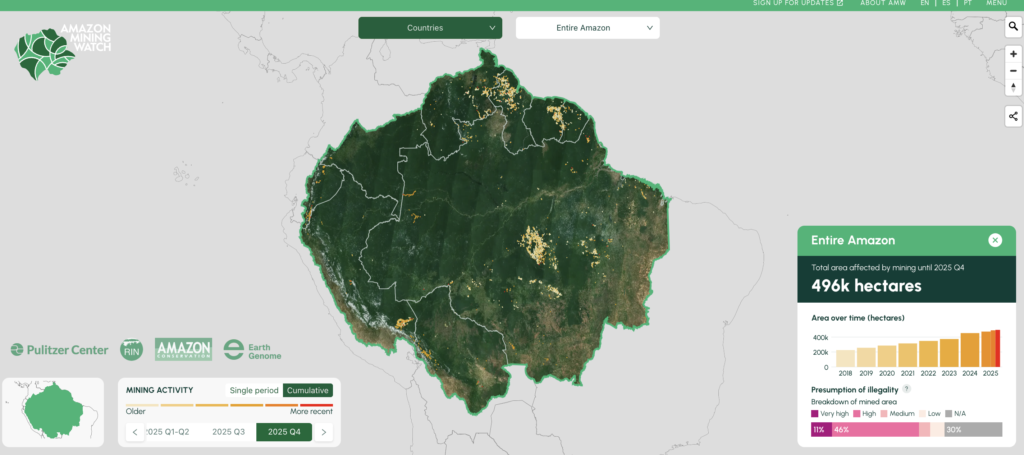Zoom in on the map

(1013, 54)
